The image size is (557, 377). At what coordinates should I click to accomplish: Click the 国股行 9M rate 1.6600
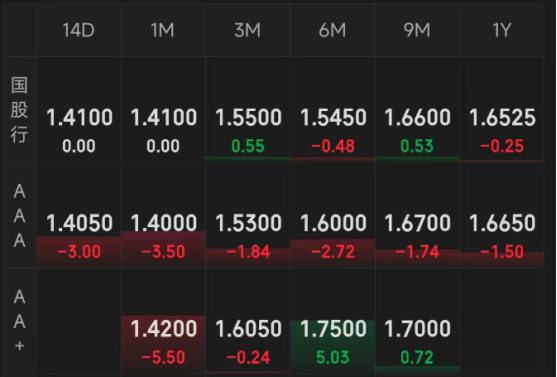pyautogui.click(x=417, y=118)
